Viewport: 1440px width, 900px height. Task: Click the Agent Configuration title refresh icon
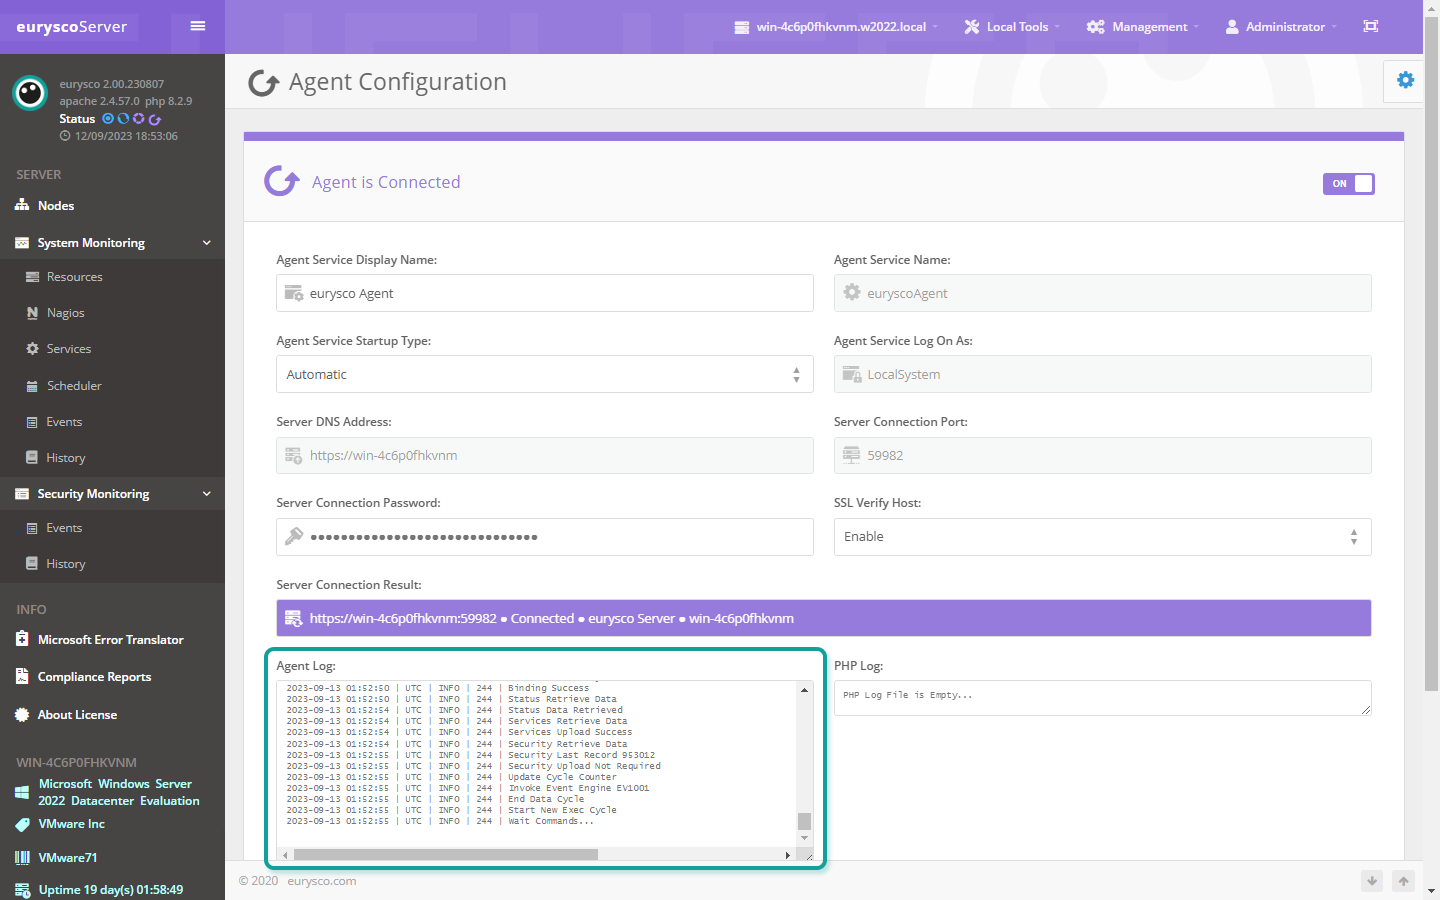click(263, 83)
